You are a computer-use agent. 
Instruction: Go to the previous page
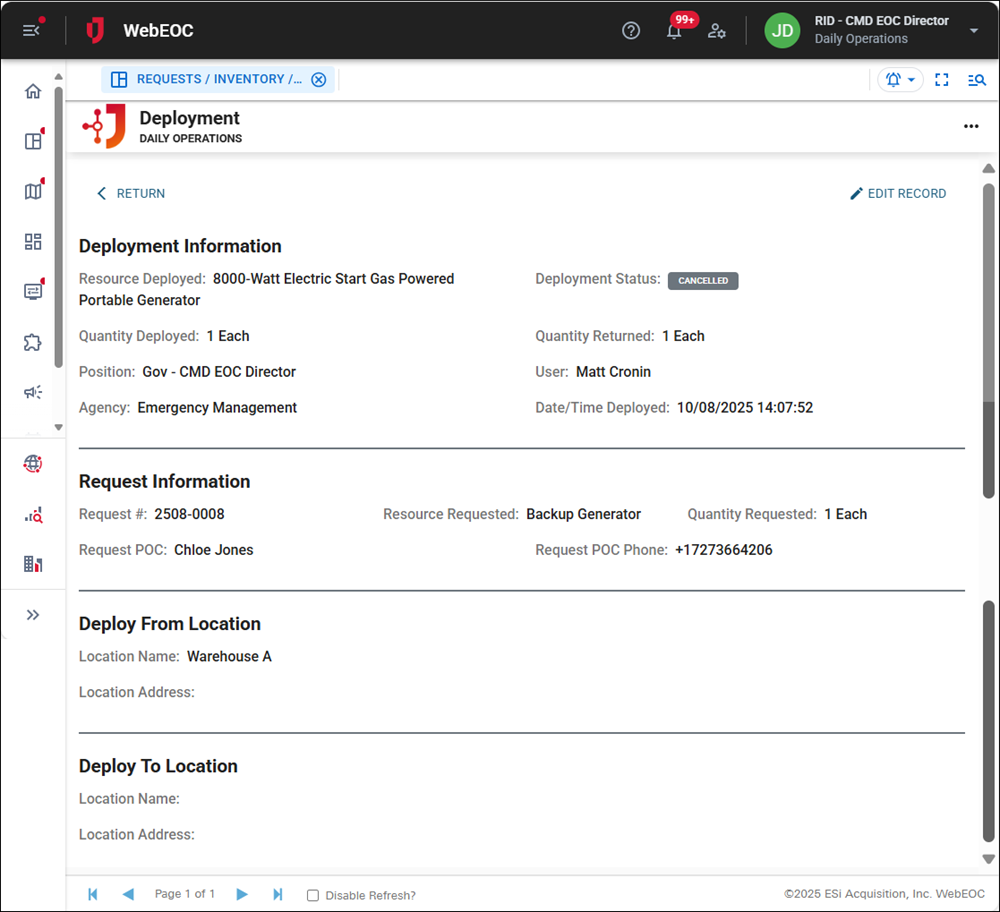click(128, 894)
